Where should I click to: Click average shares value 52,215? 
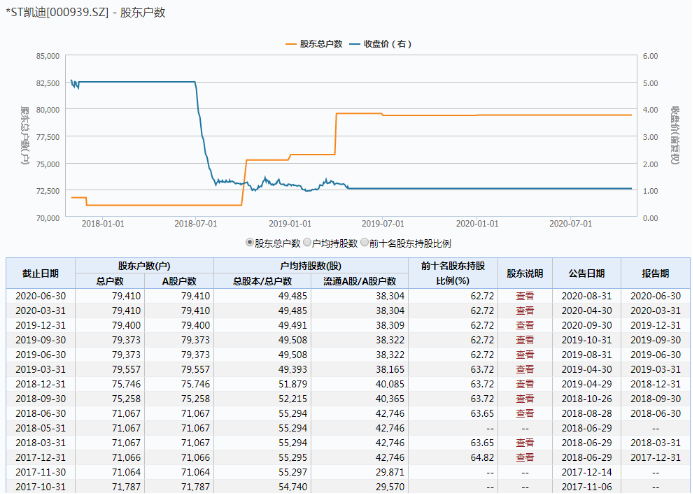click(293, 399)
